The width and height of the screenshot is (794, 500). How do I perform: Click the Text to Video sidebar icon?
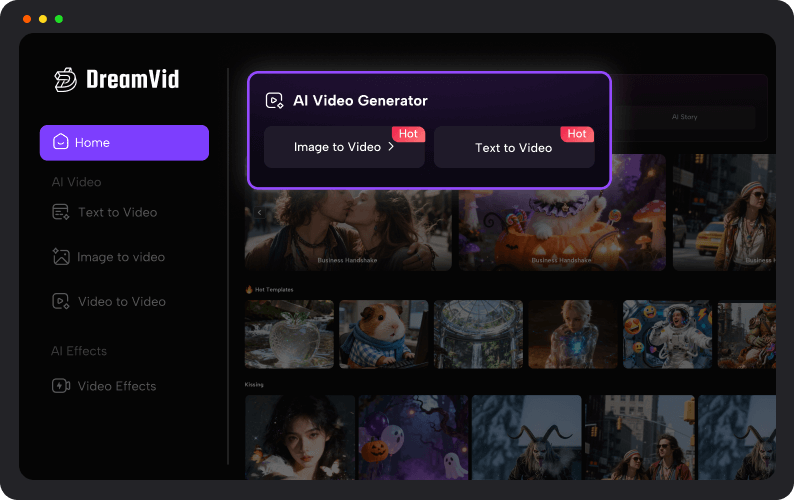click(61, 212)
